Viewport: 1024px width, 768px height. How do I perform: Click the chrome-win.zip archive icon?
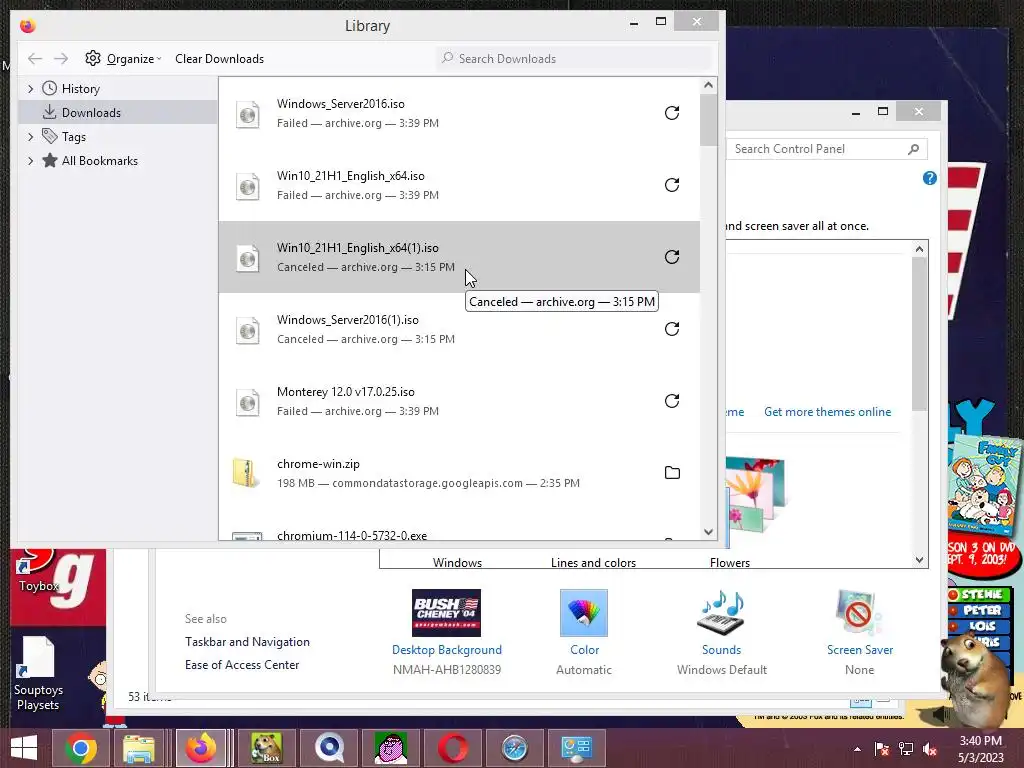pyautogui.click(x=244, y=473)
